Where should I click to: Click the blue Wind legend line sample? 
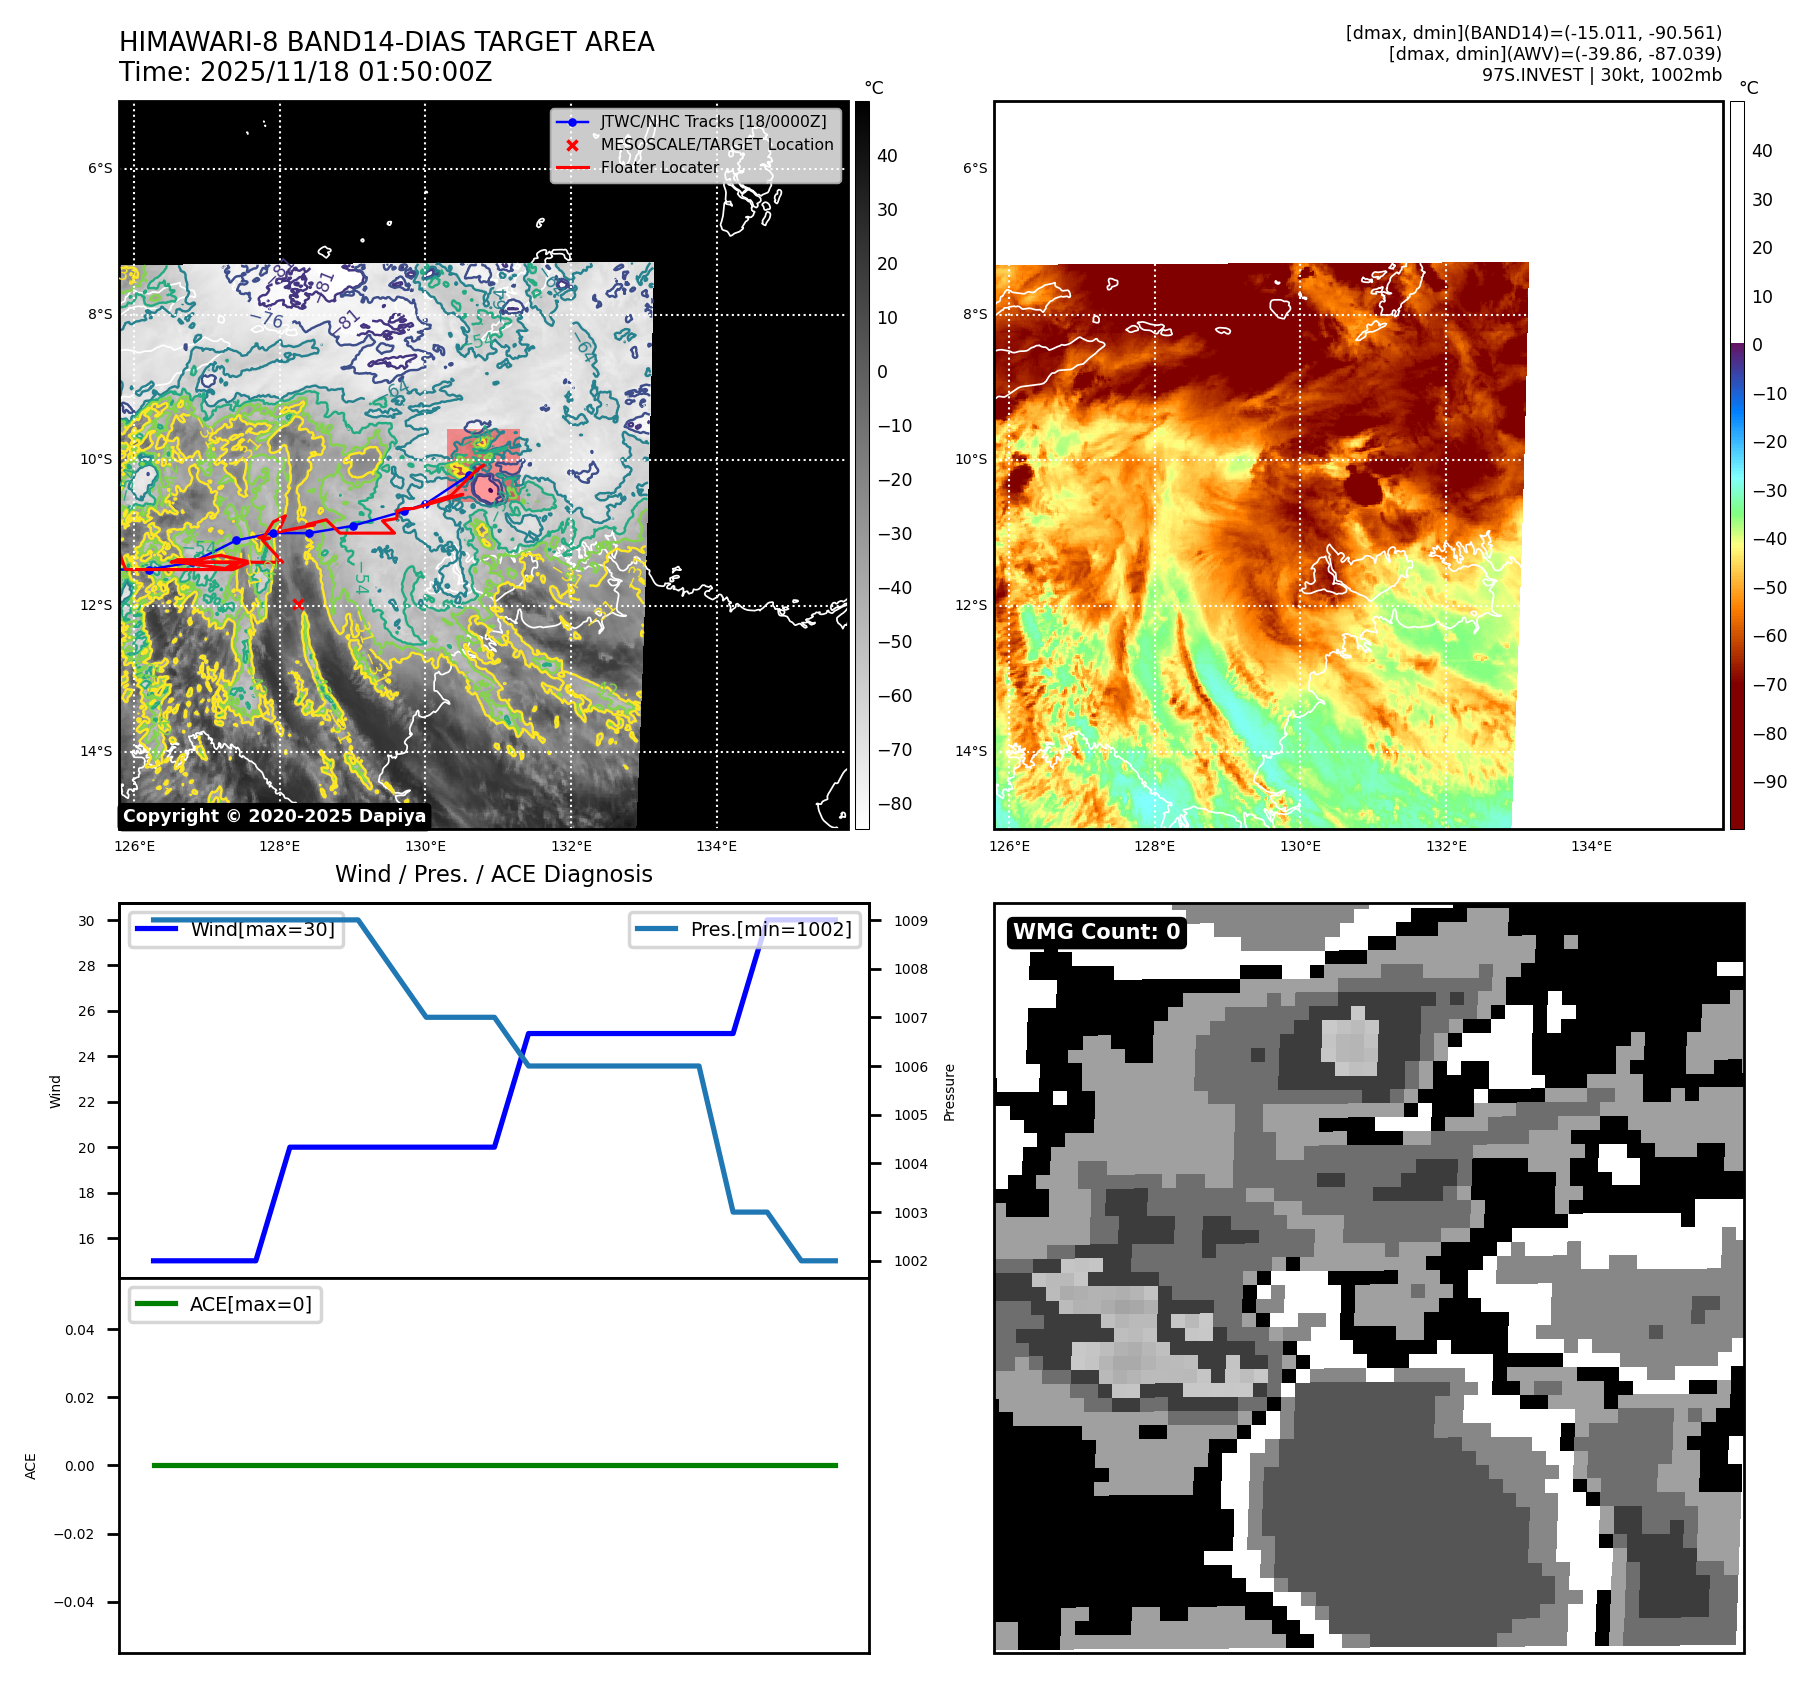click(x=156, y=929)
